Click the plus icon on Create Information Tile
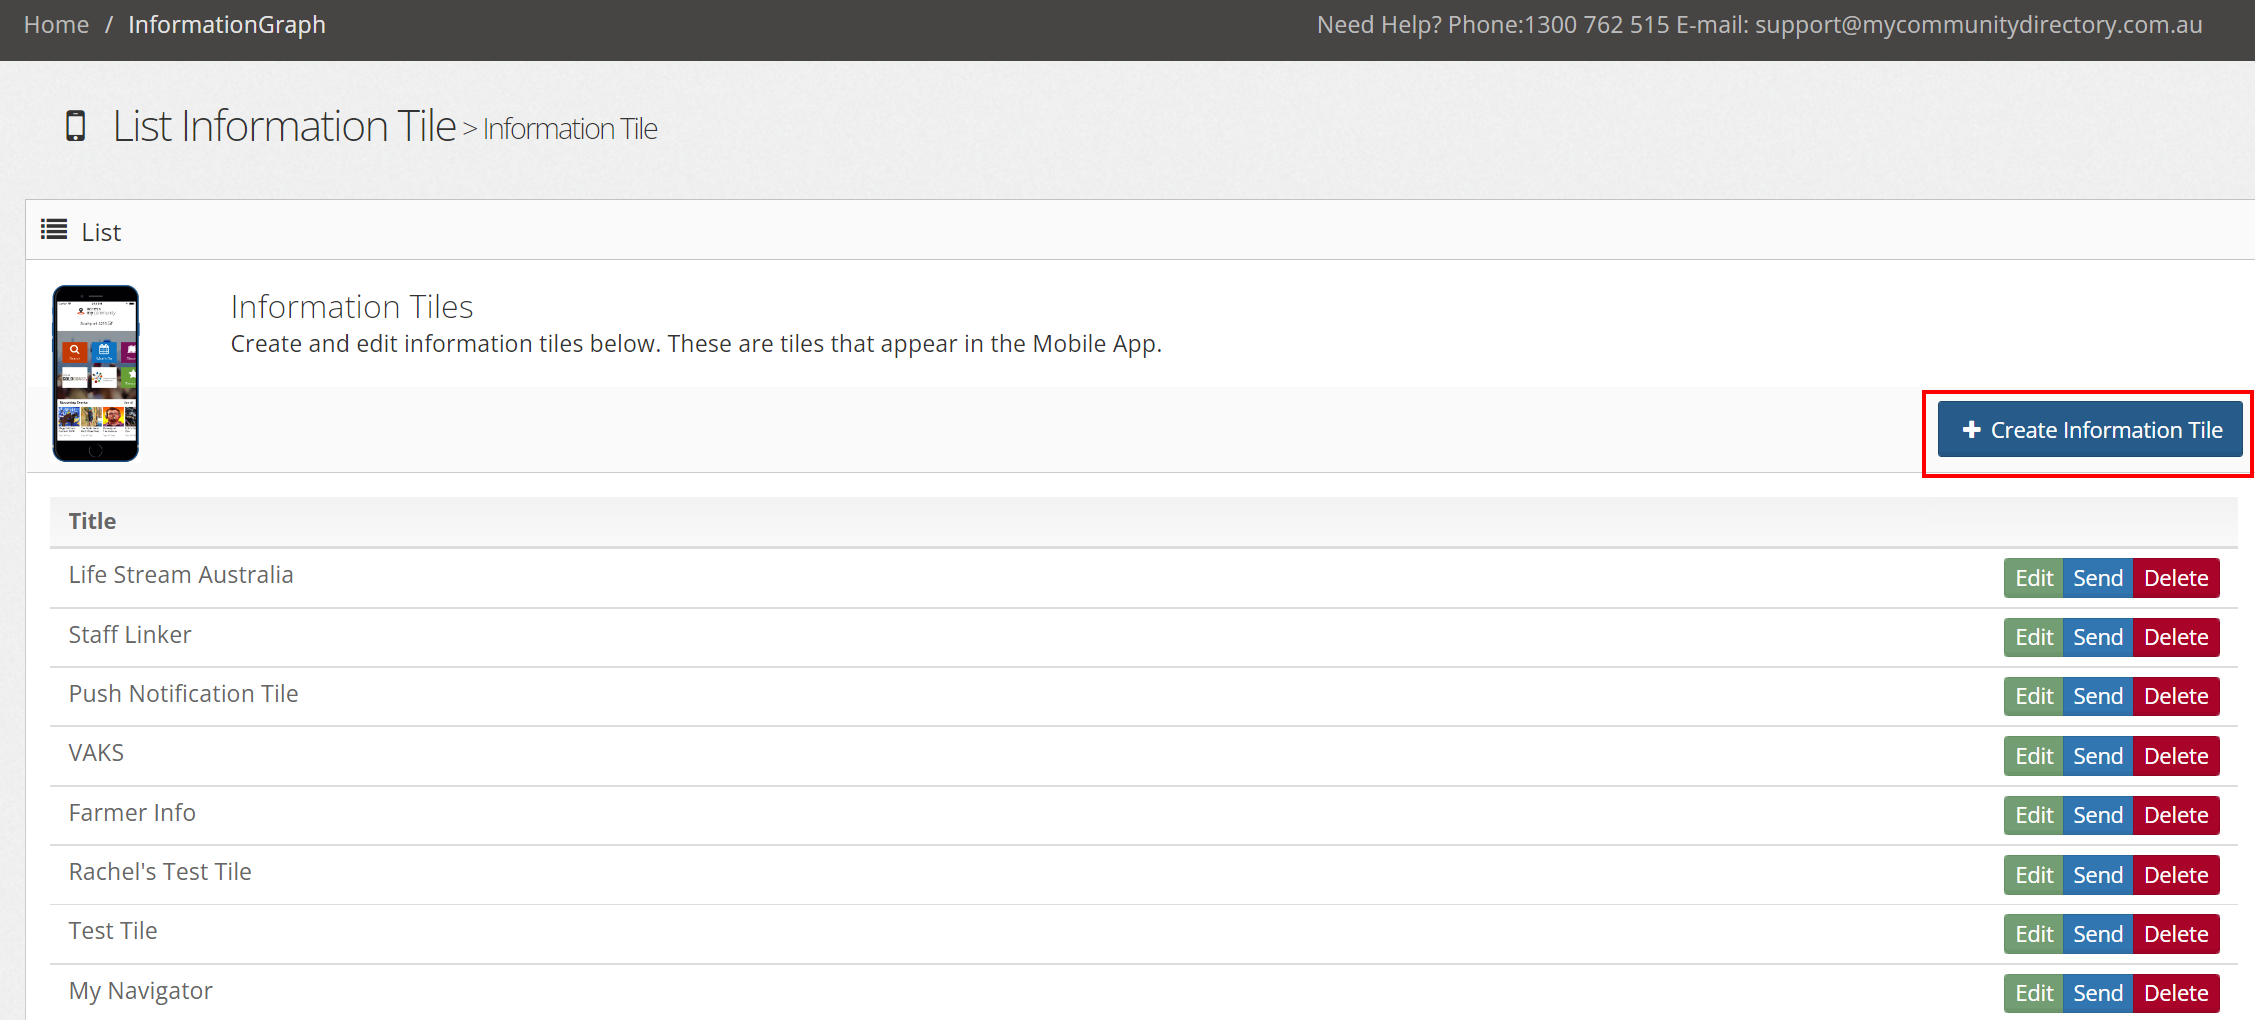This screenshot has width=2255, height=1020. point(1971,429)
